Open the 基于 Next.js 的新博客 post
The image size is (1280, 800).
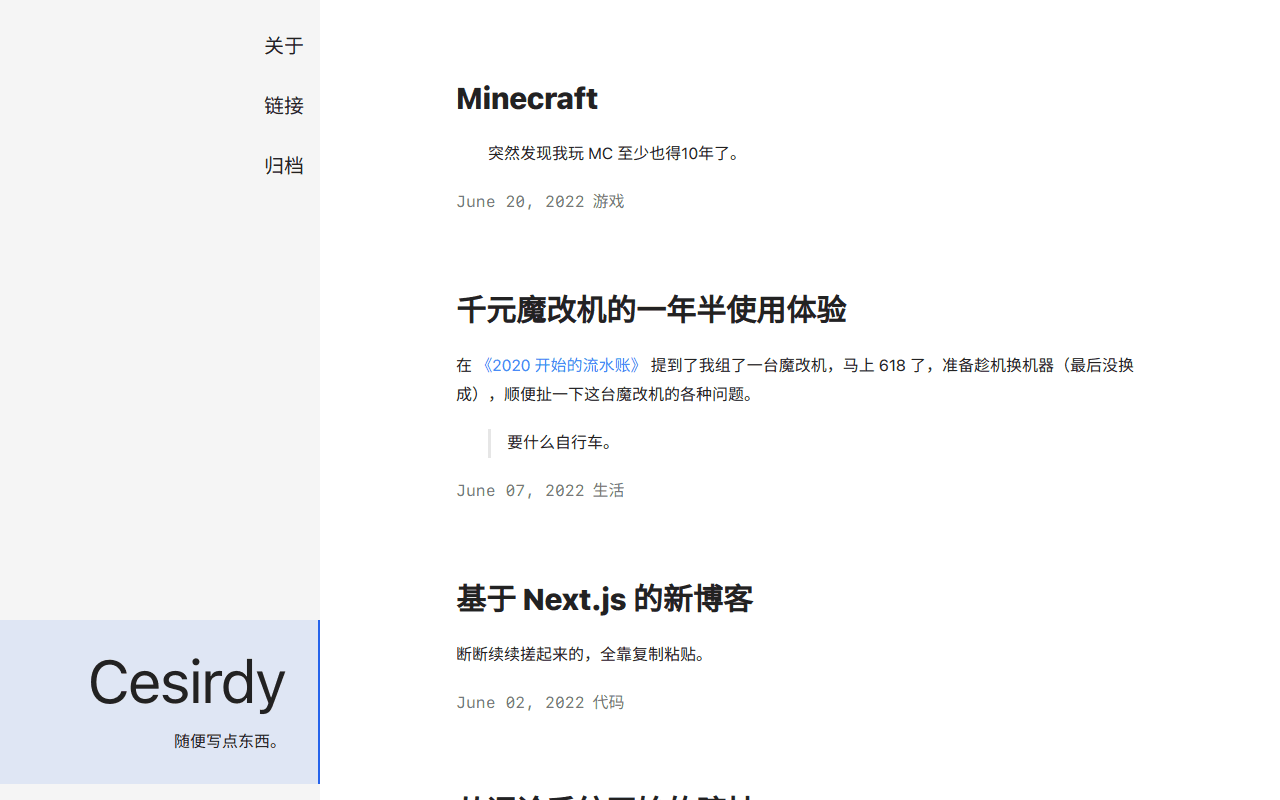click(604, 599)
